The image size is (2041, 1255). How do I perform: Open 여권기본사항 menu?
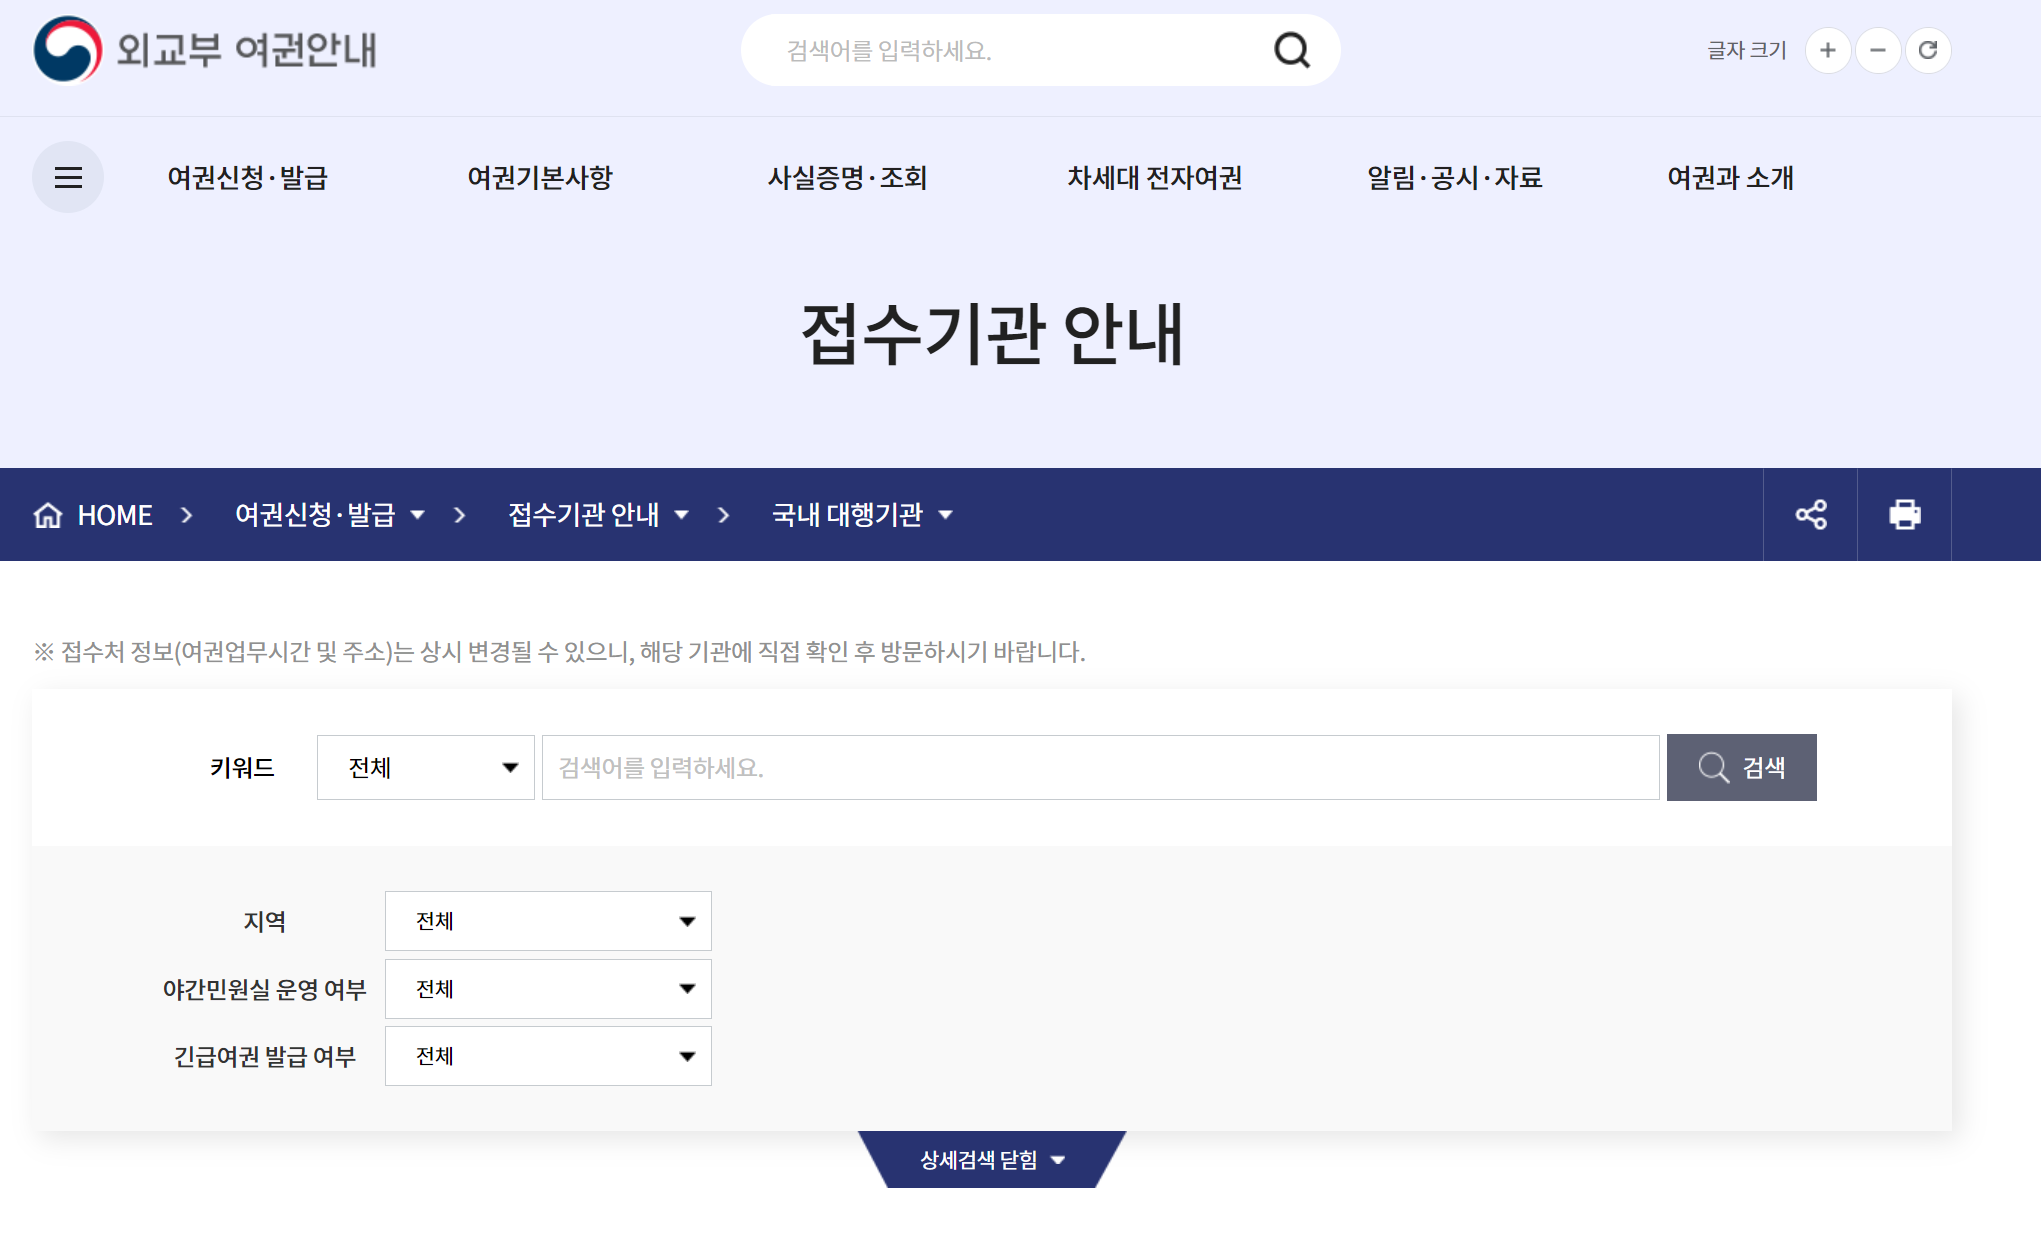coord(540,178)
